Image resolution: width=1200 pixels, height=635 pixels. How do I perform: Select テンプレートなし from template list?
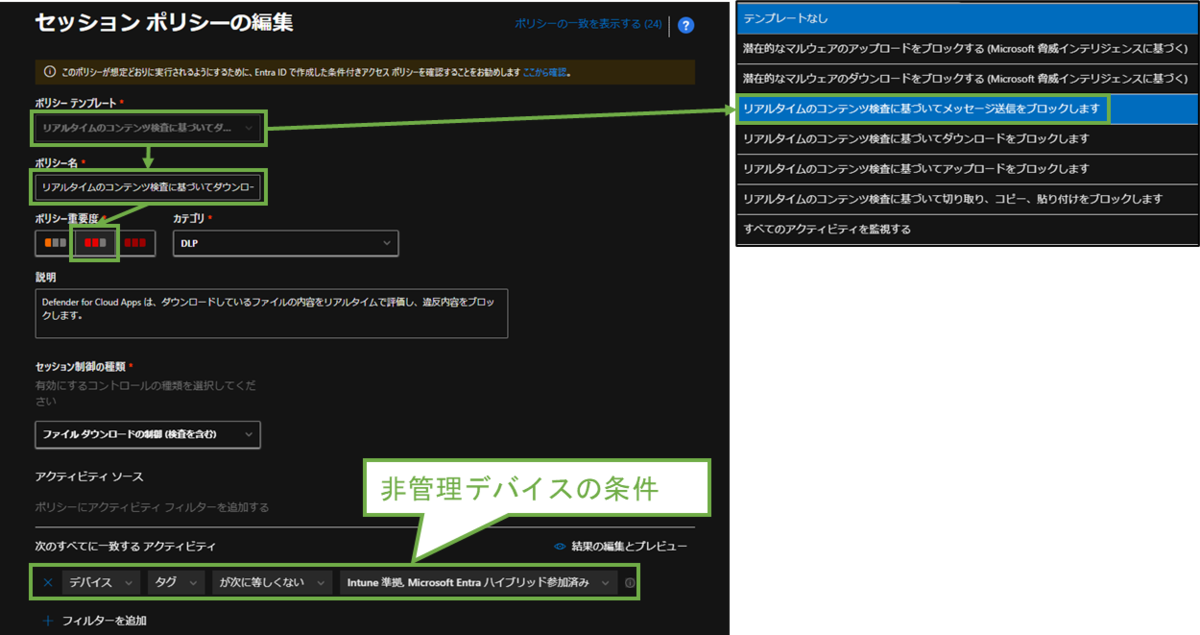tap(967, 18)
